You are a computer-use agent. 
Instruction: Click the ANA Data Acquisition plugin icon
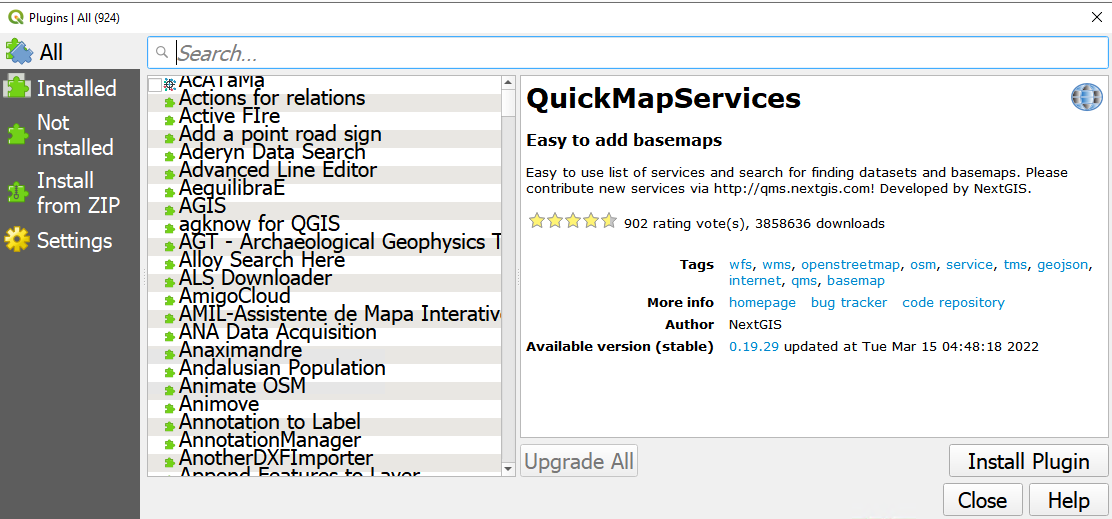point(169,336)
